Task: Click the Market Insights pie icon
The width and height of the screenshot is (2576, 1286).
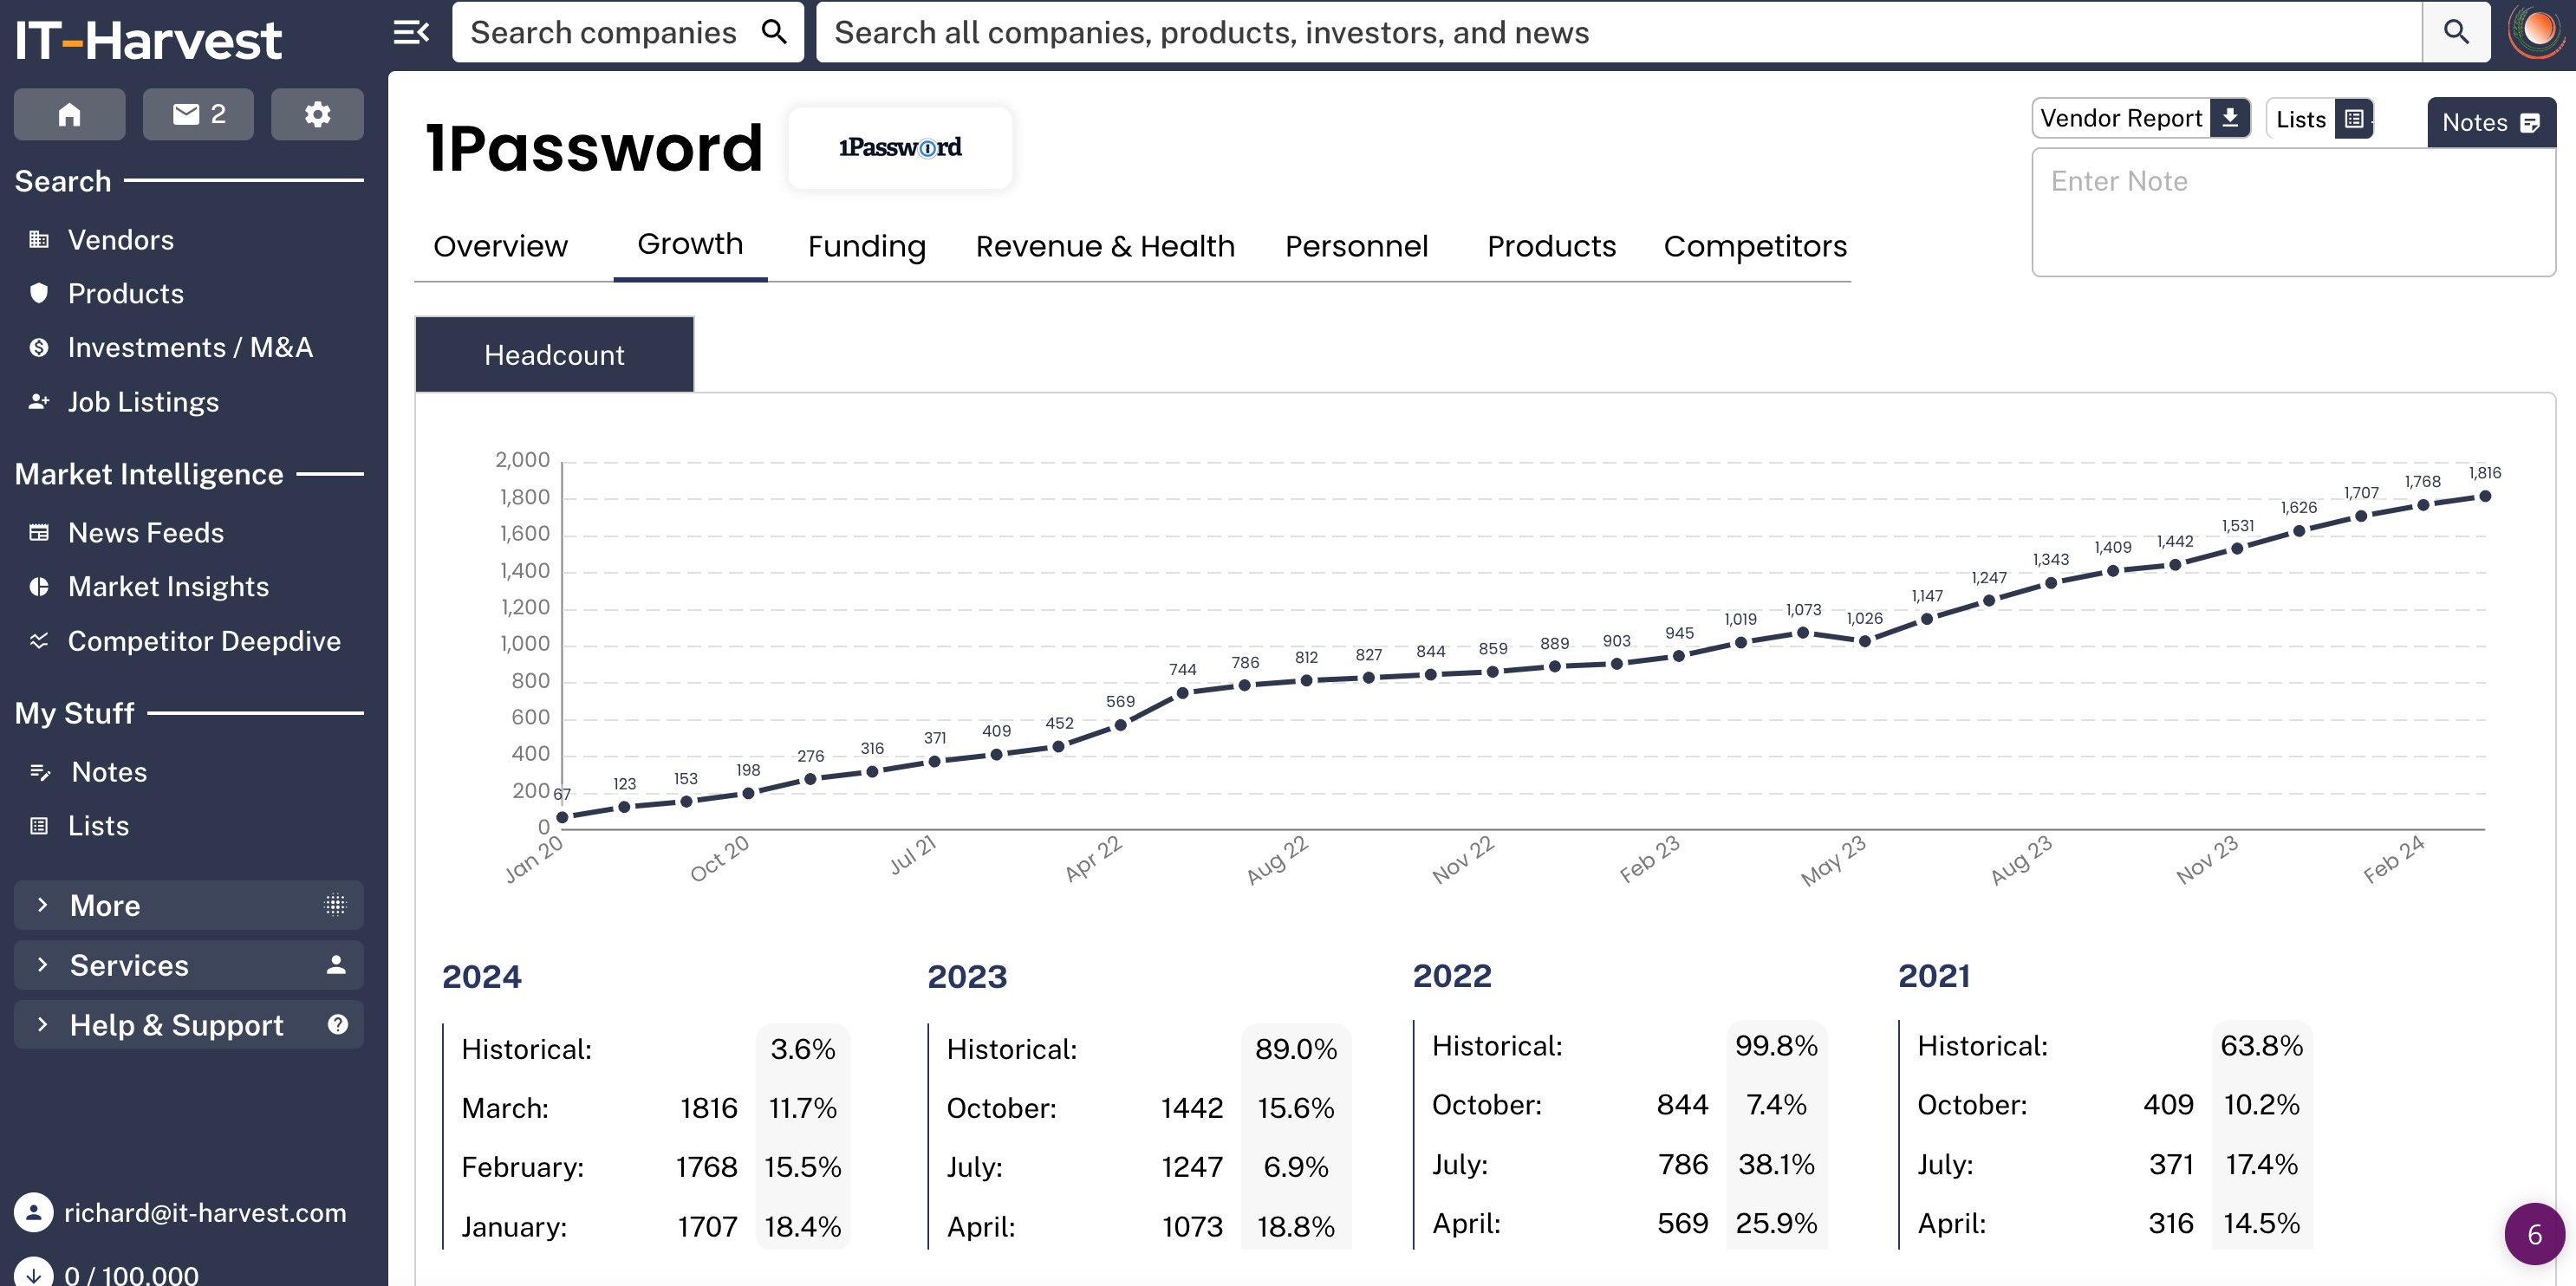Action: [x=39, y=586]
